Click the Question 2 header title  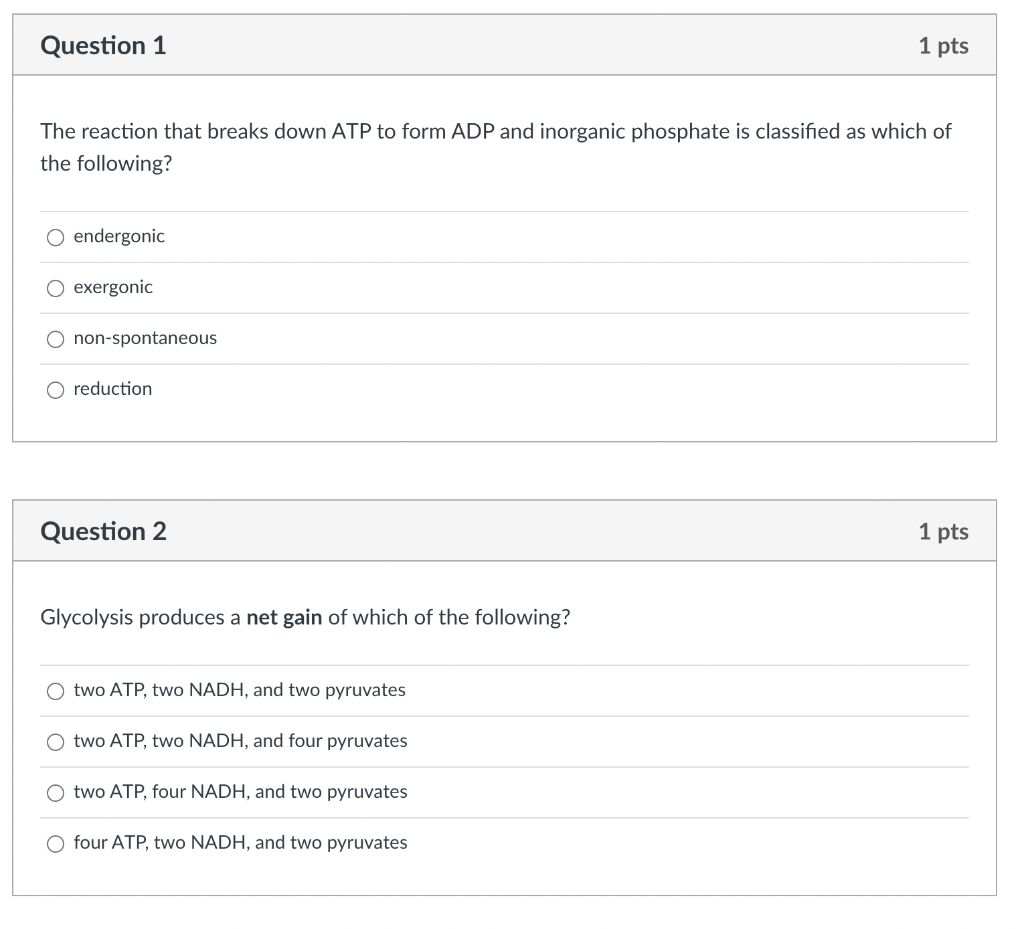pyautogui.click(x=103, y=531)
